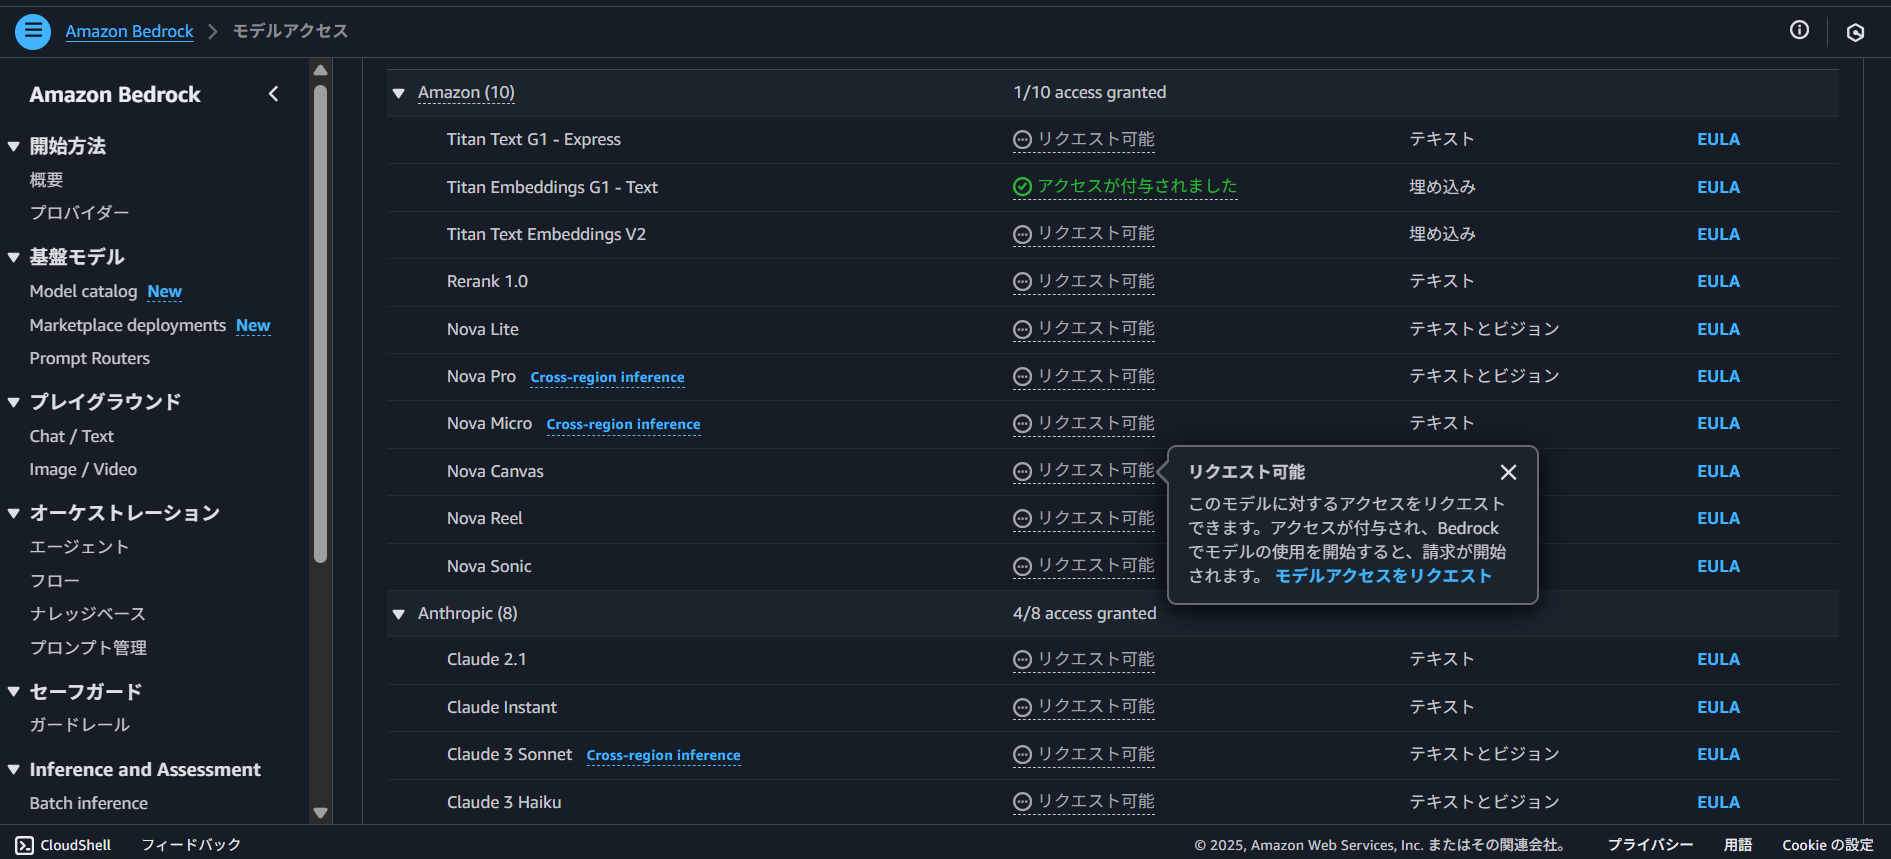Image resolution: width=1891 pixels, height=859 pixels.
Task: Open フロー in the sidebar
Action: pyautogui.click(x=54, y=581)
